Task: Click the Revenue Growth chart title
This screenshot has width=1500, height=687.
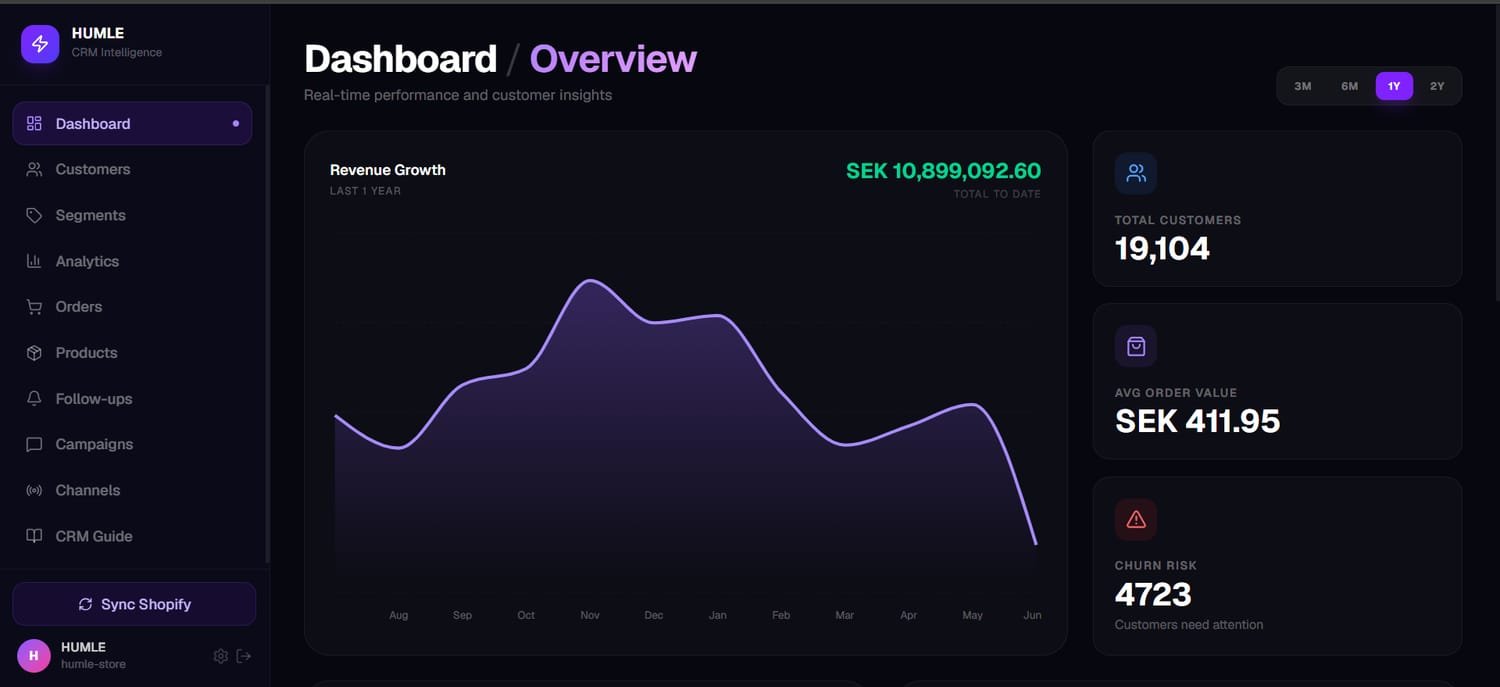Action: point(388,170)
